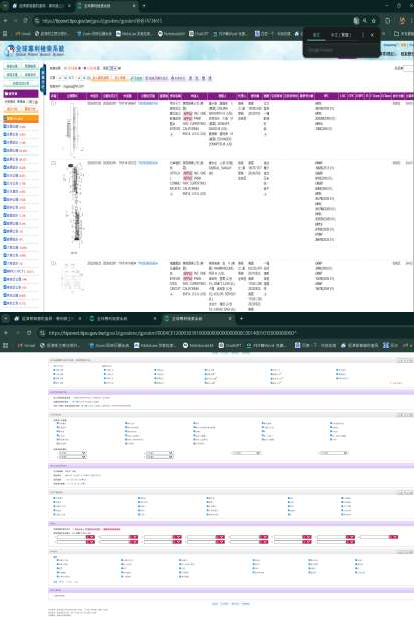Collapse the left sidebar using blue handle
This screenshot has width=414, height=618.
tap(43, 79)
